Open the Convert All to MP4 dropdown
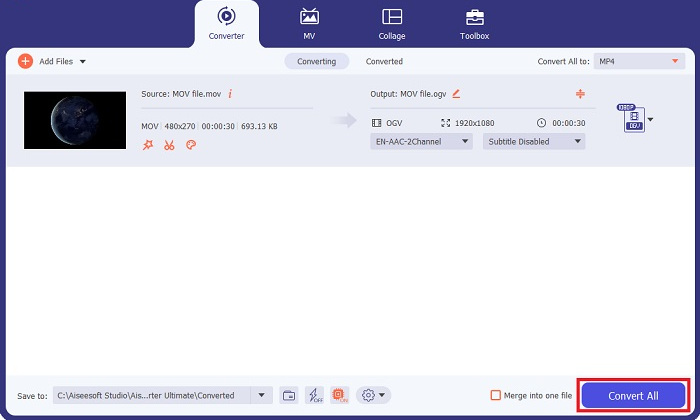 pyautogui.click(x=638, y=61)
